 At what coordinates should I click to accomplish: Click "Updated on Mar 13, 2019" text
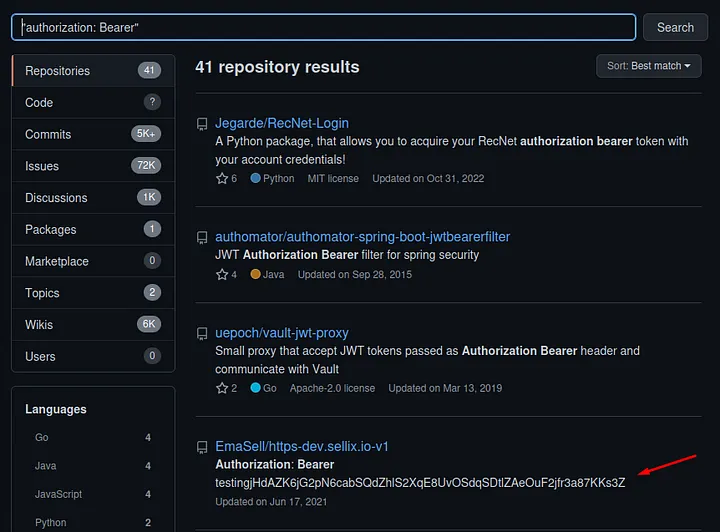pyautogui.click(x=445, y=388)
